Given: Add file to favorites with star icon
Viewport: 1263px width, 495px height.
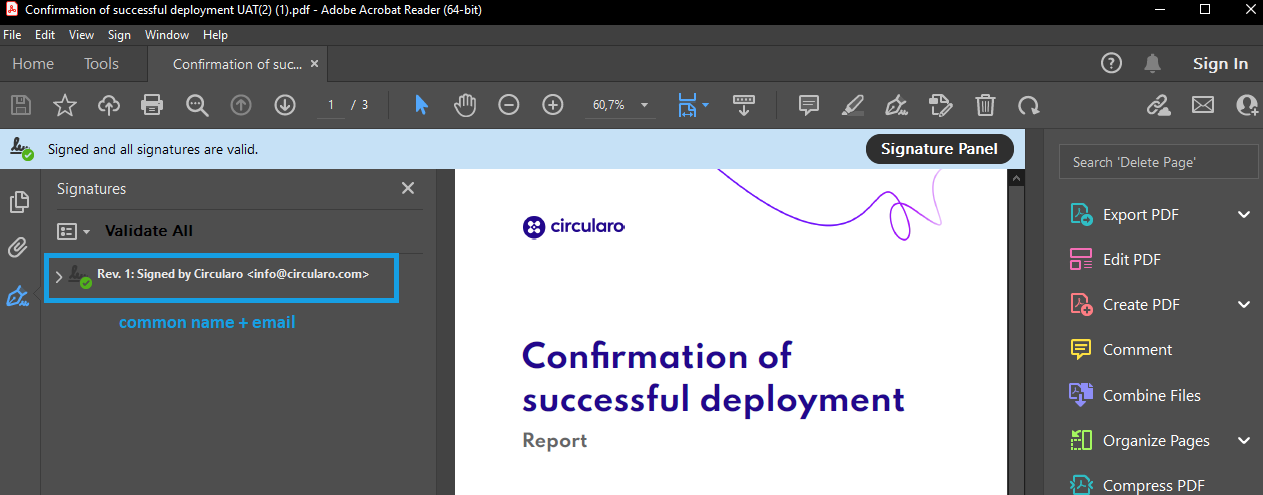Looking at the screenshot, I should coord(65,105).
